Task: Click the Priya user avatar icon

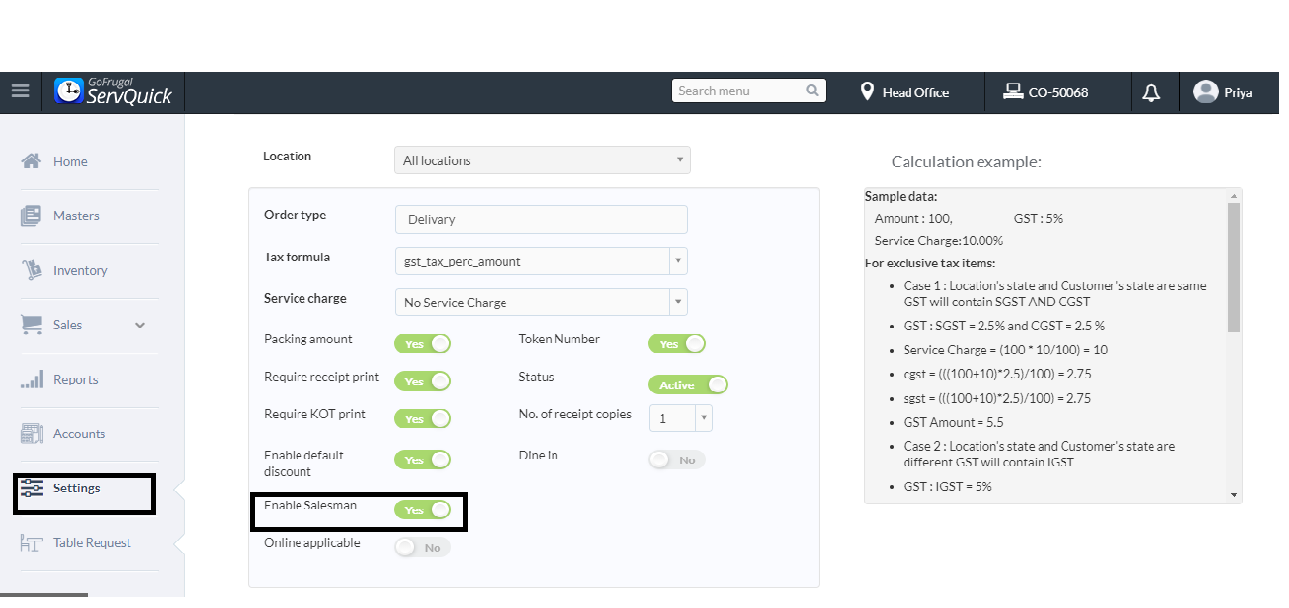Action: pos(1205,92)
